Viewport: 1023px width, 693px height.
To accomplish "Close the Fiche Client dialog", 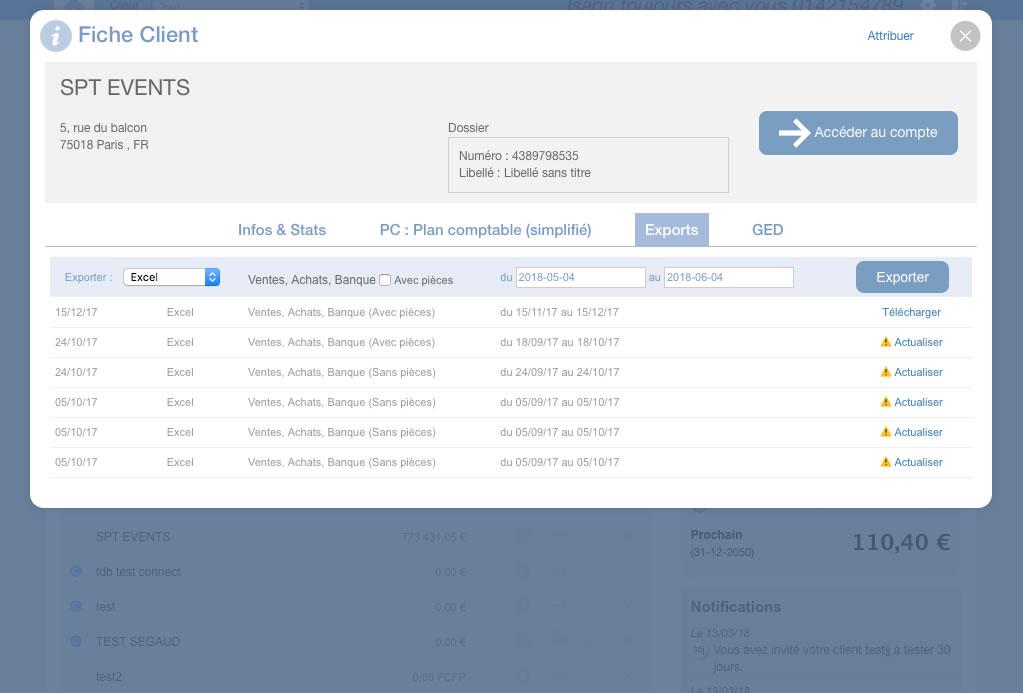I will point(965,36).
